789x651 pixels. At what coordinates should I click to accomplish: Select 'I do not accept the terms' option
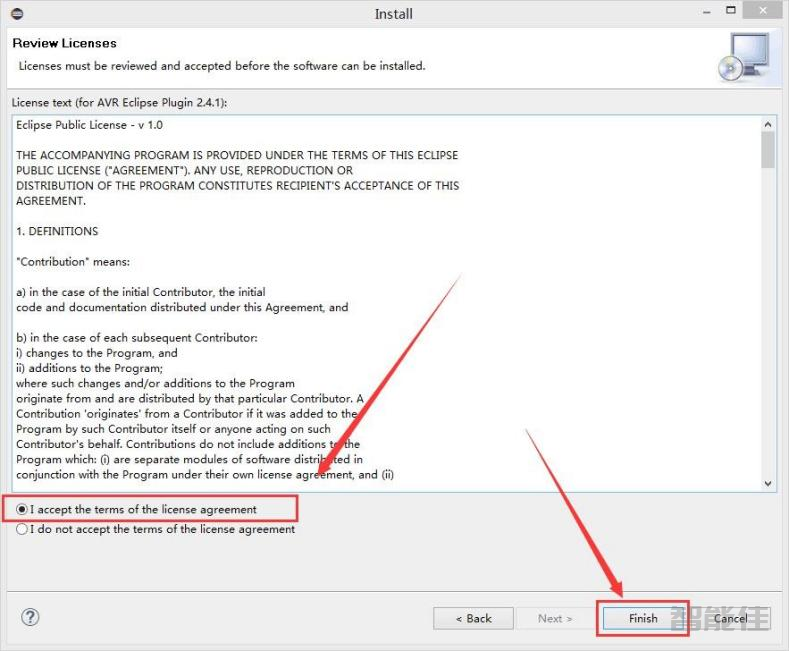[22, 530]
